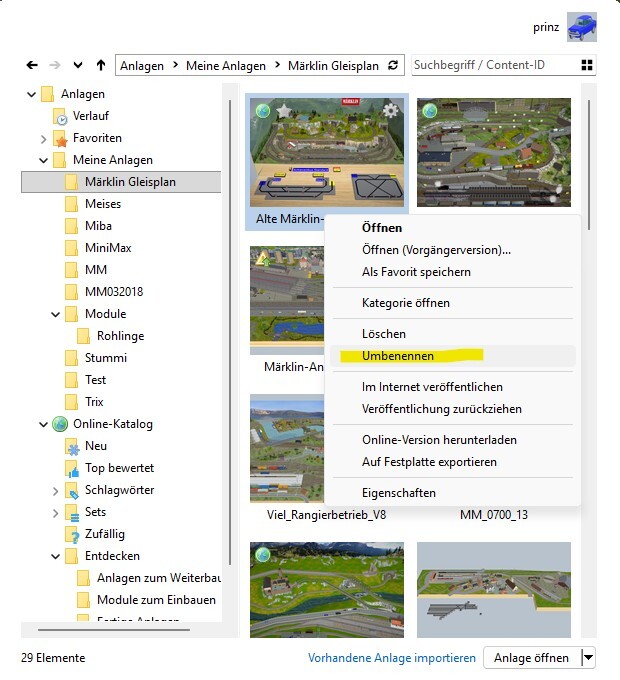This screenshot has height=680, width=620.
Task: Click the Sets folder icon
Action: [x=72, y=513]
